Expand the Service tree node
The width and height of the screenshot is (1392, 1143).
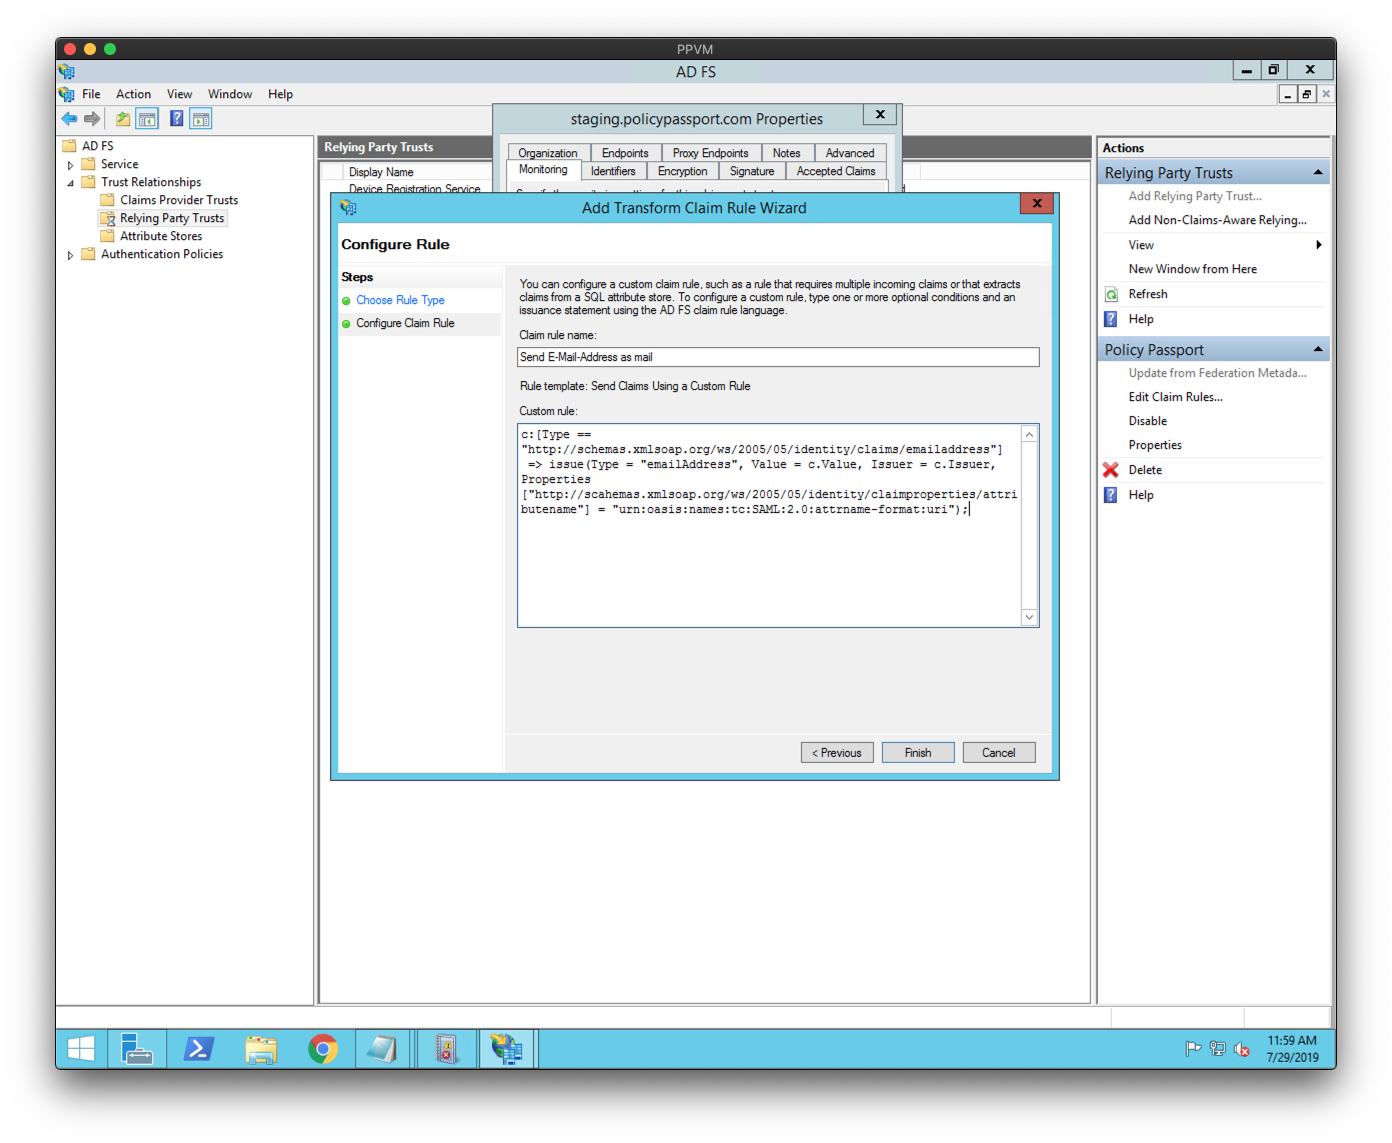tap(70, 165)
